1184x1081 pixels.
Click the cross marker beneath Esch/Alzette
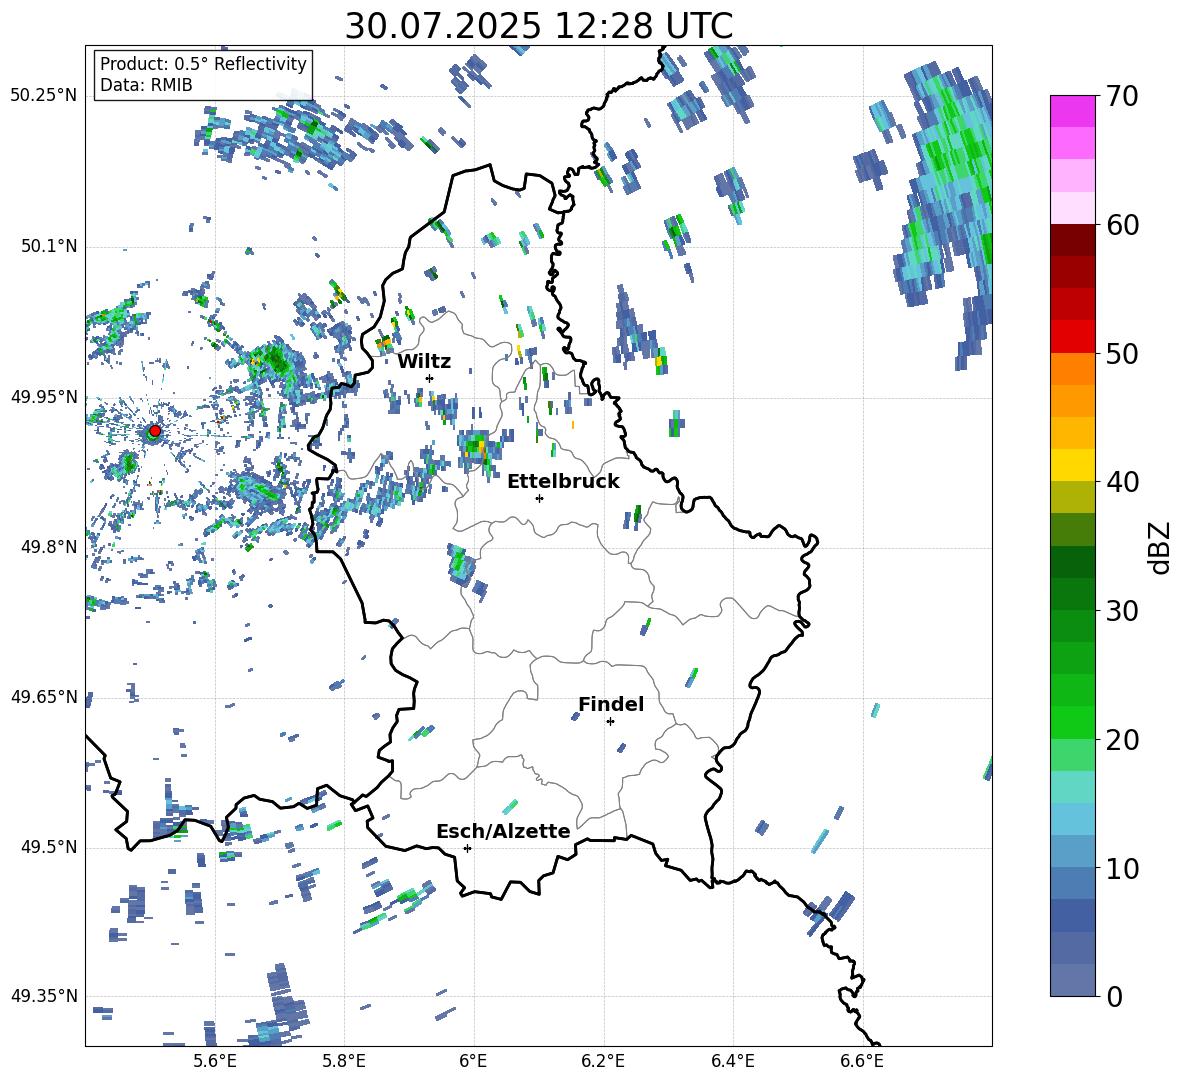point(467,848)
